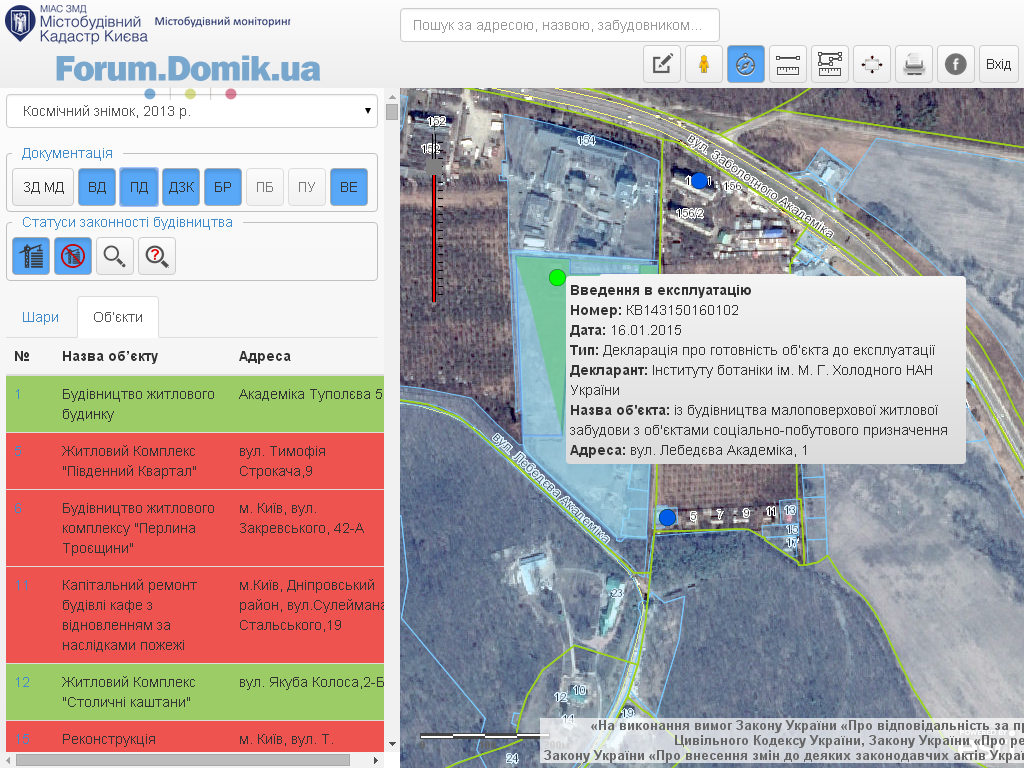1024x768 pixels.
Task: Activate the draw/edit note tool
Action: 662,64
